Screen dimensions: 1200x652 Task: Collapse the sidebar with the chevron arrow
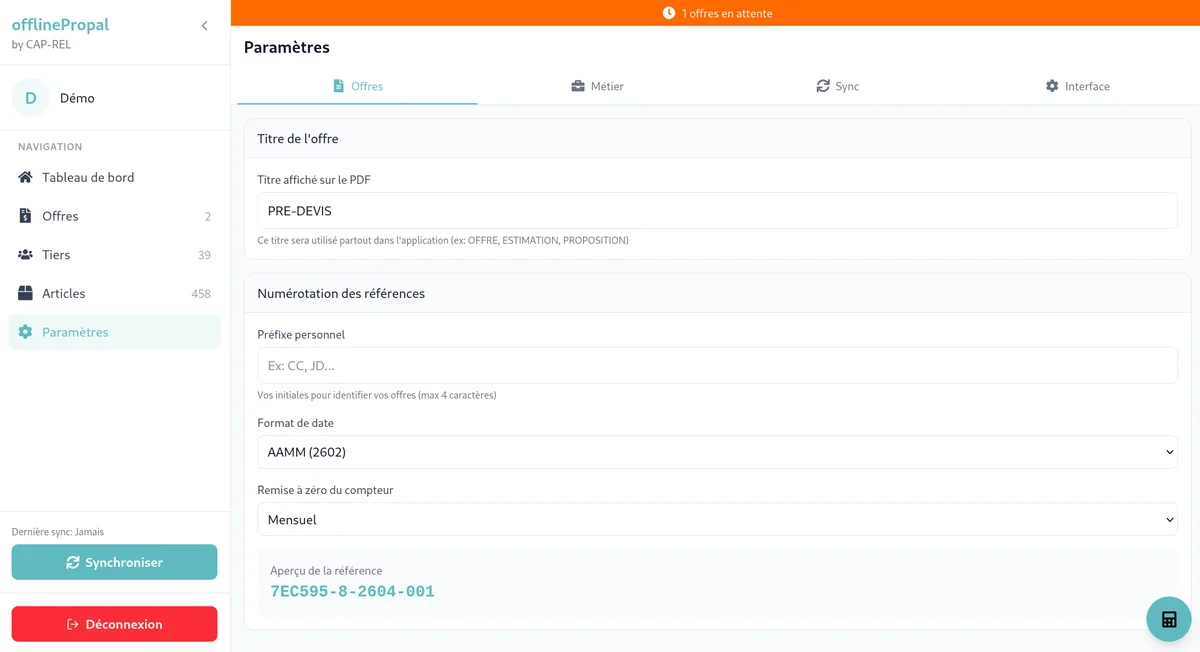(204, 26)
